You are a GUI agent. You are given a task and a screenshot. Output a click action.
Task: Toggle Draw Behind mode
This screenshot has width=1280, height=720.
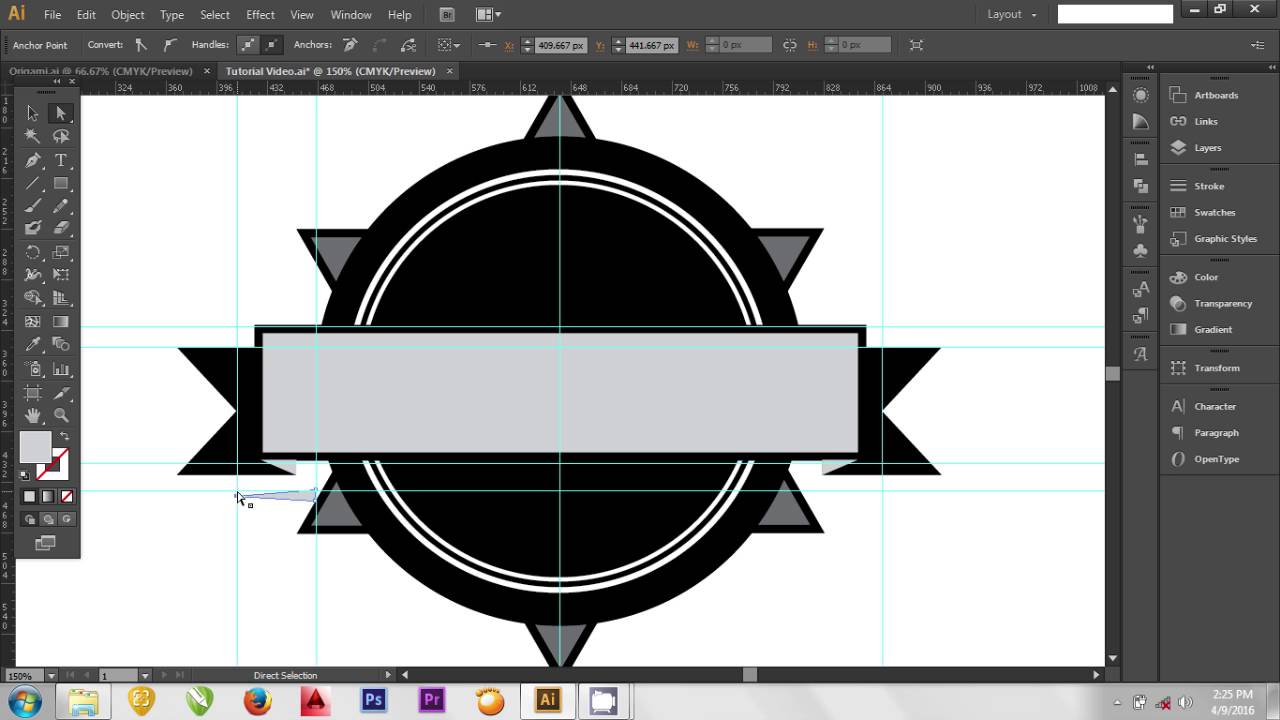(48, 519)
